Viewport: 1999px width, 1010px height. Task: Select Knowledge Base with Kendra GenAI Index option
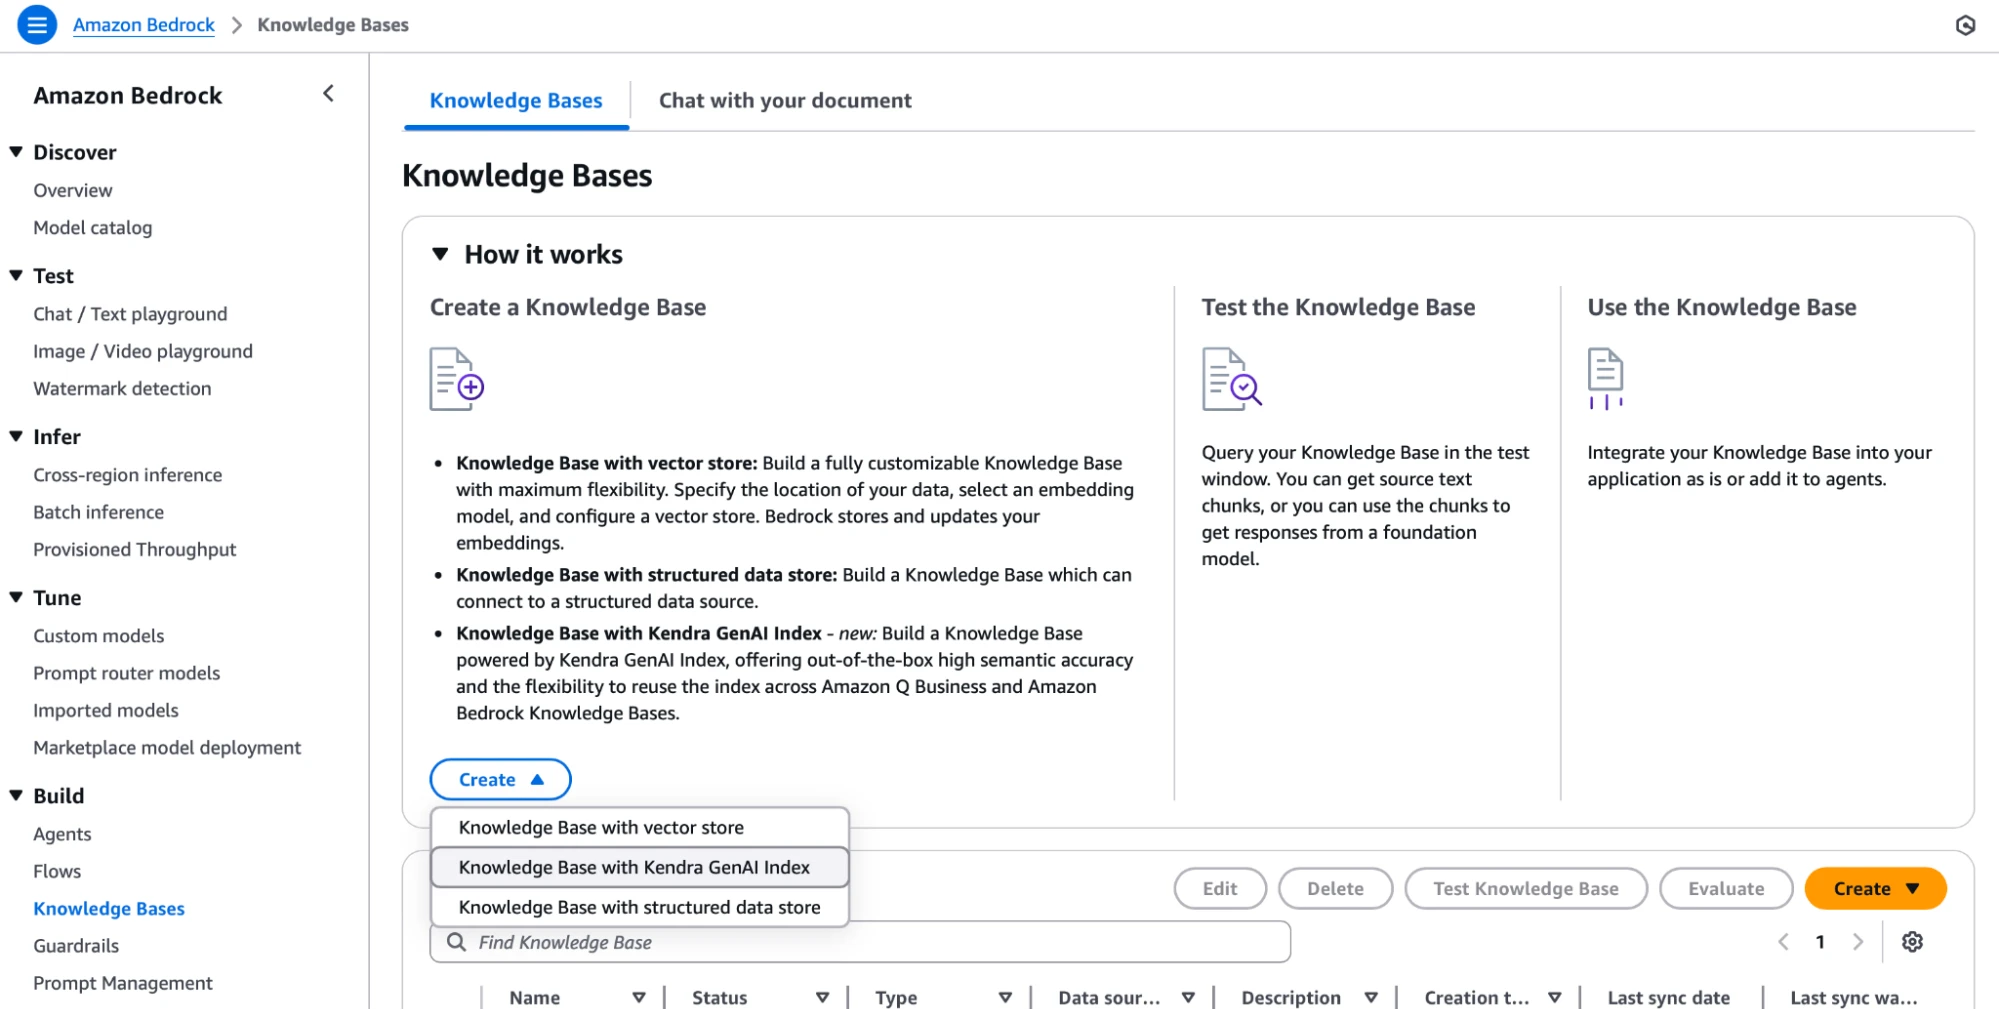point(639,868)
